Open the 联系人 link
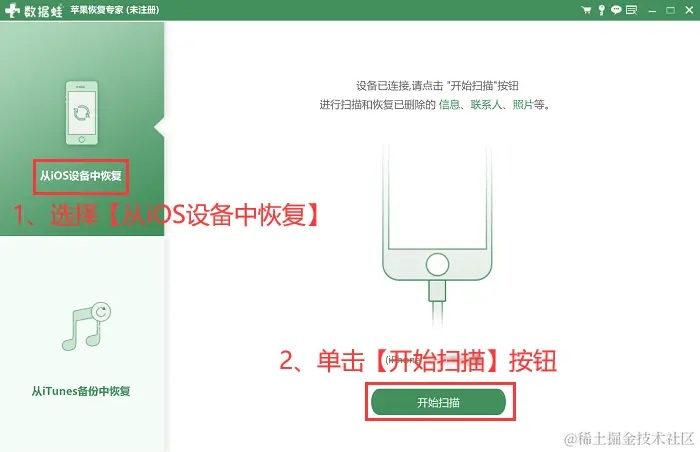This screenshot has height=452, width=700. (x=486, y=105)
